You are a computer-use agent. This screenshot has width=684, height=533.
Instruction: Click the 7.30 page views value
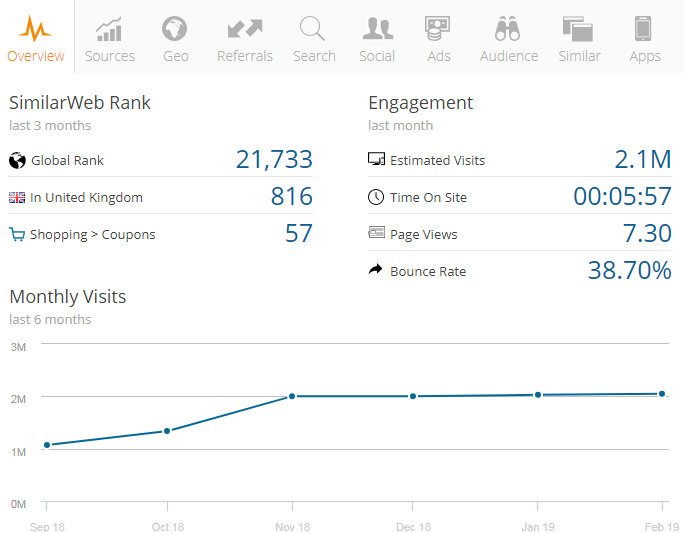click(647, 233)
